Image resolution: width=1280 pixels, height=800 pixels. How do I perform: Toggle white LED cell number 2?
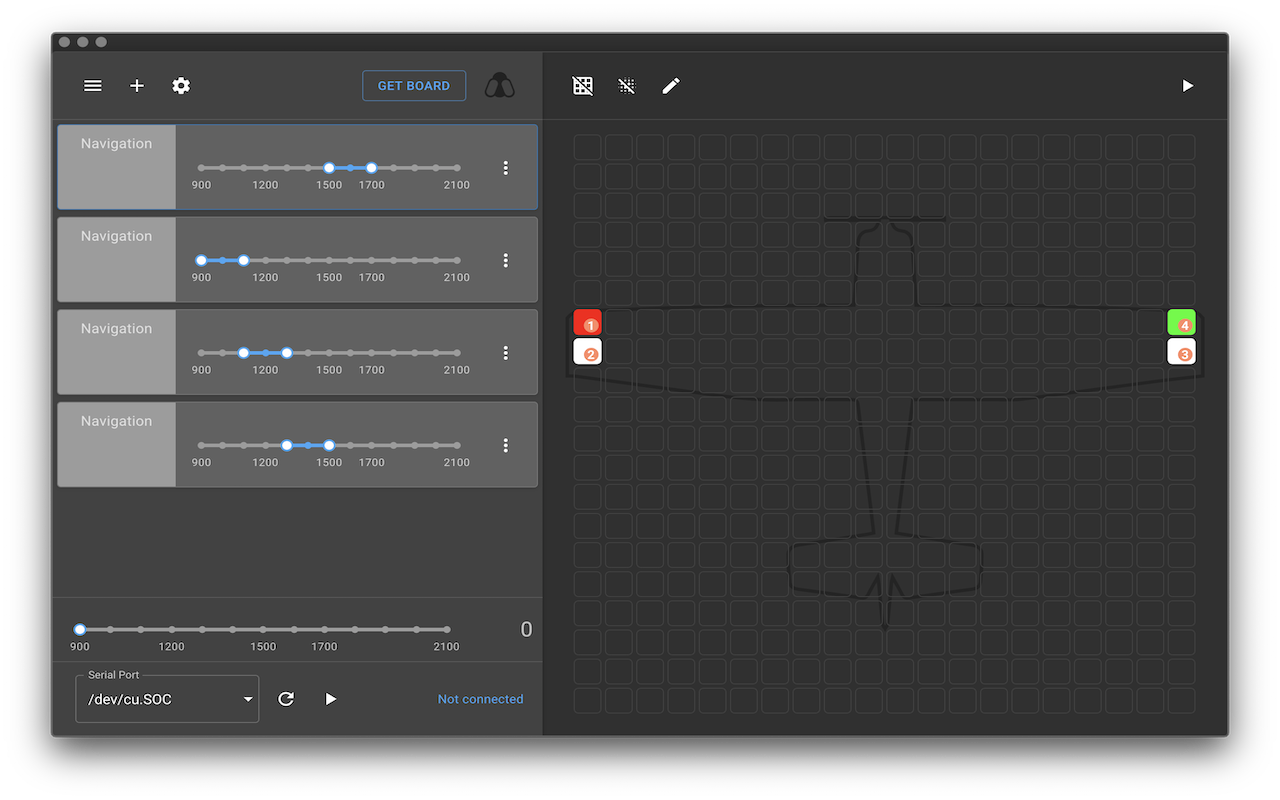click(588, 352)
